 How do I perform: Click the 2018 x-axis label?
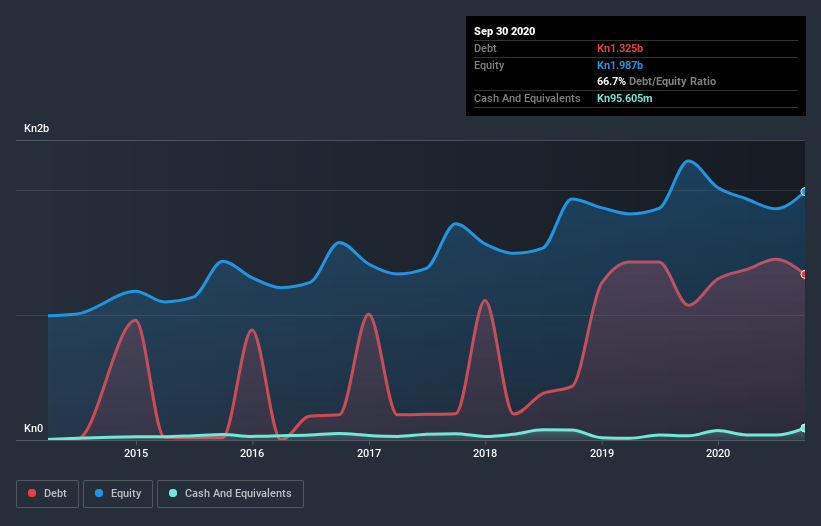(485, 453)
